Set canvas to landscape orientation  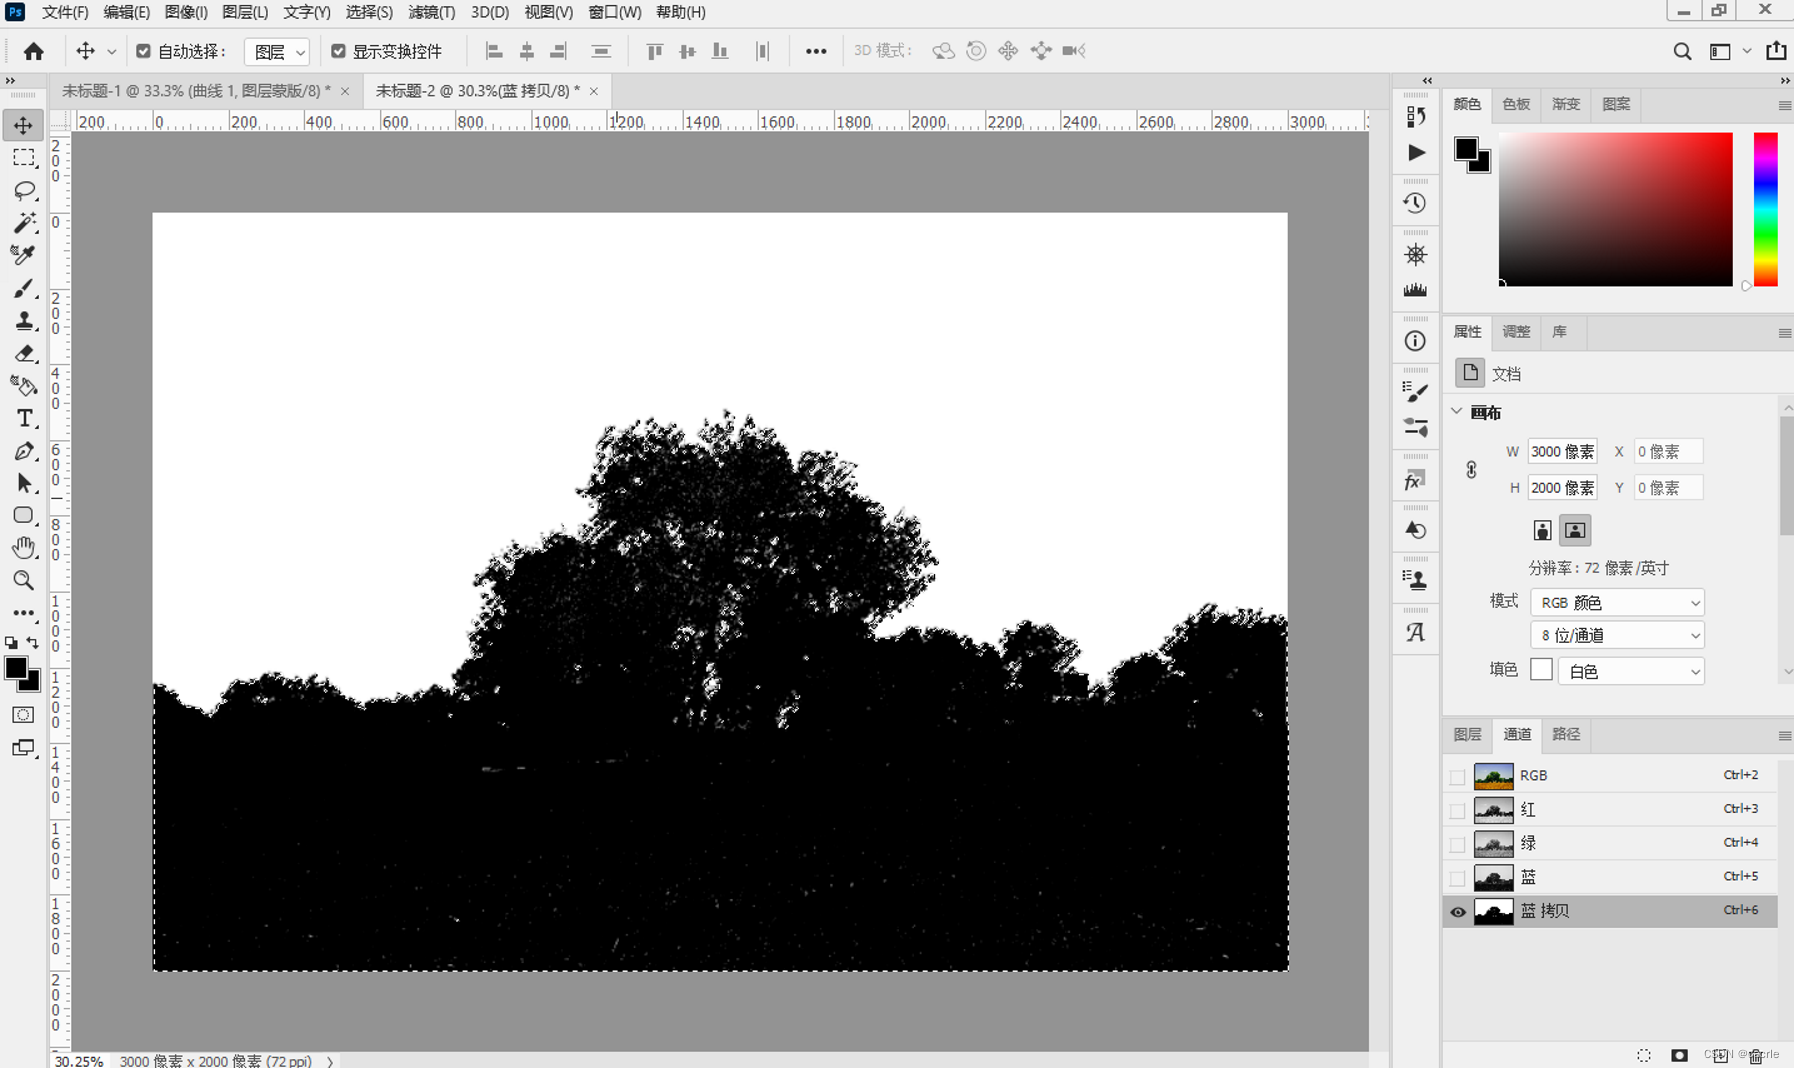tap(1575, 530)
